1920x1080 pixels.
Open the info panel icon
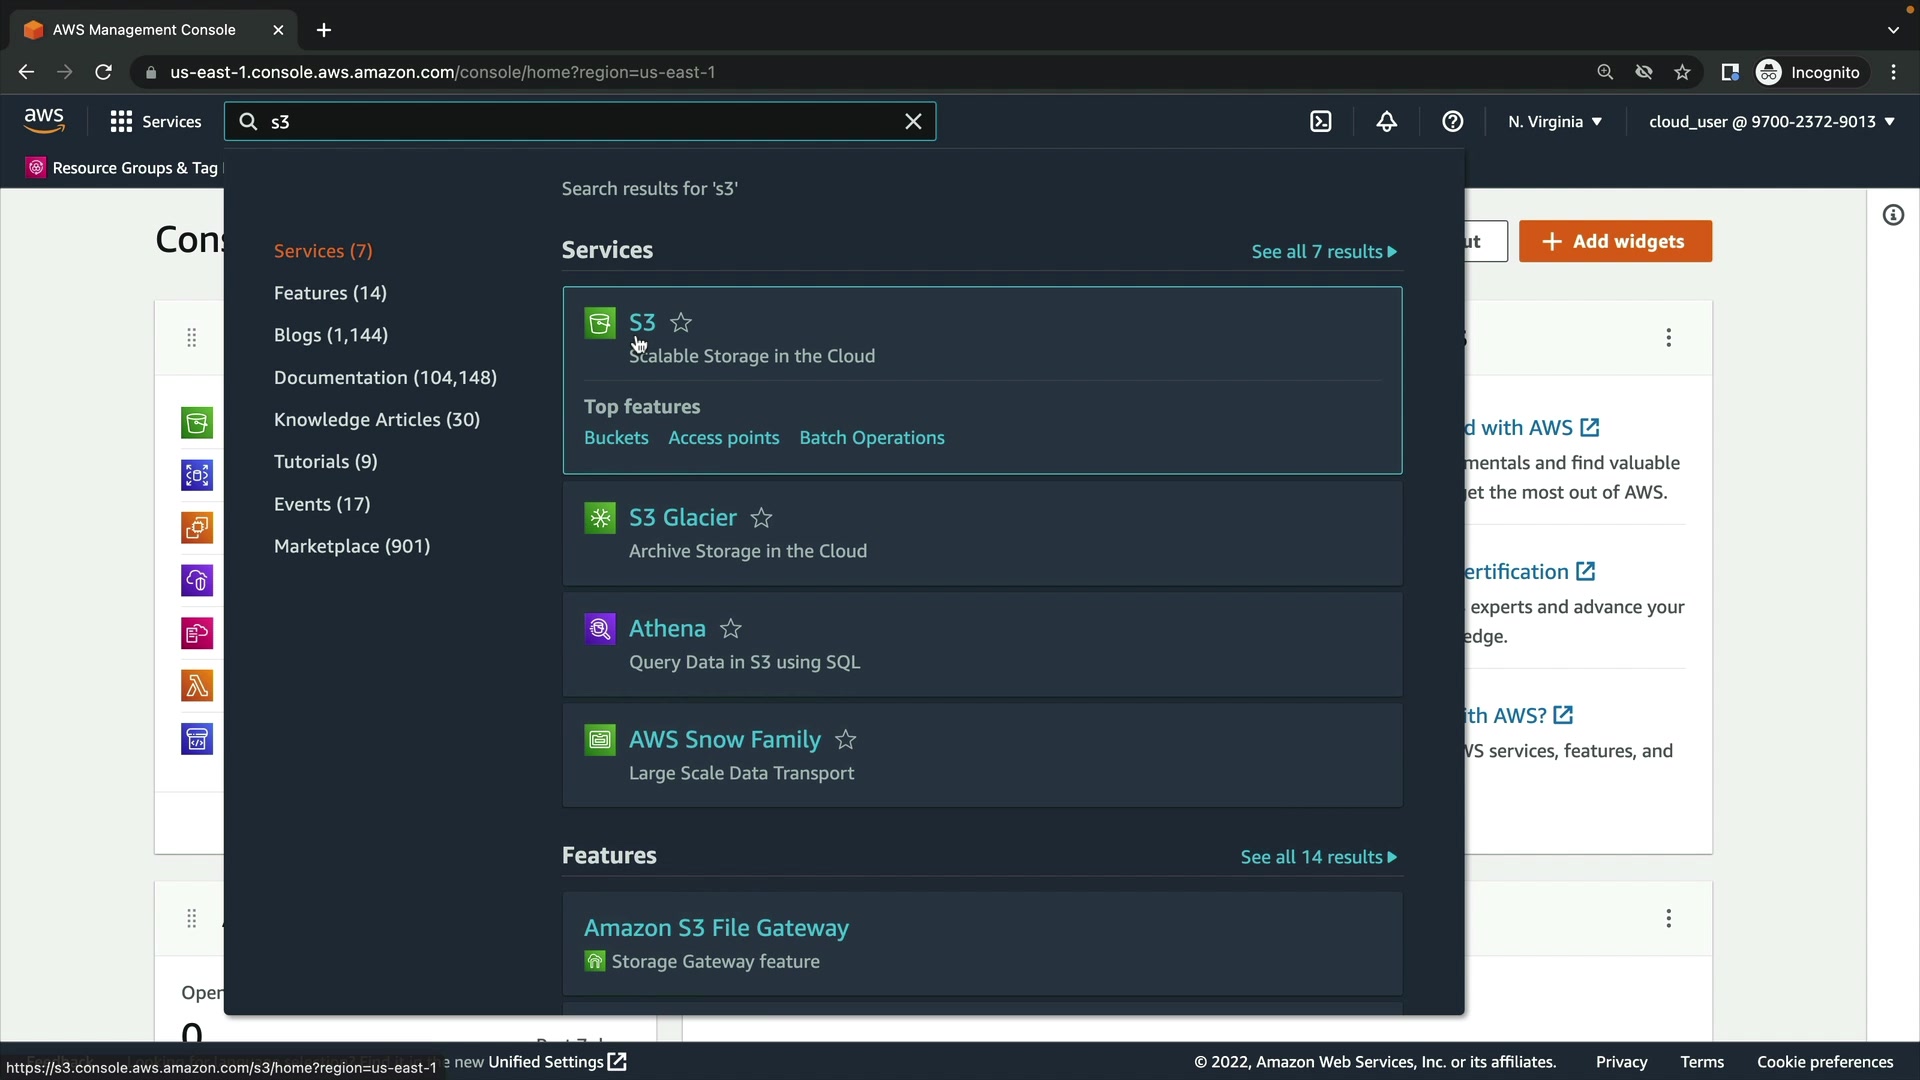1893,215
